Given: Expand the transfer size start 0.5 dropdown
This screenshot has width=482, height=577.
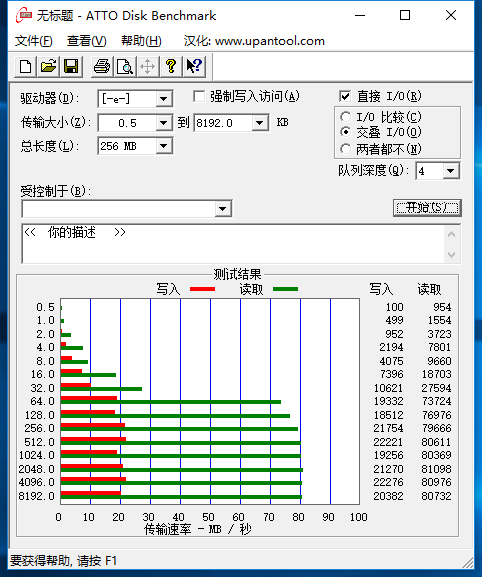Looking at the screenshot, I should pos(163,123).
